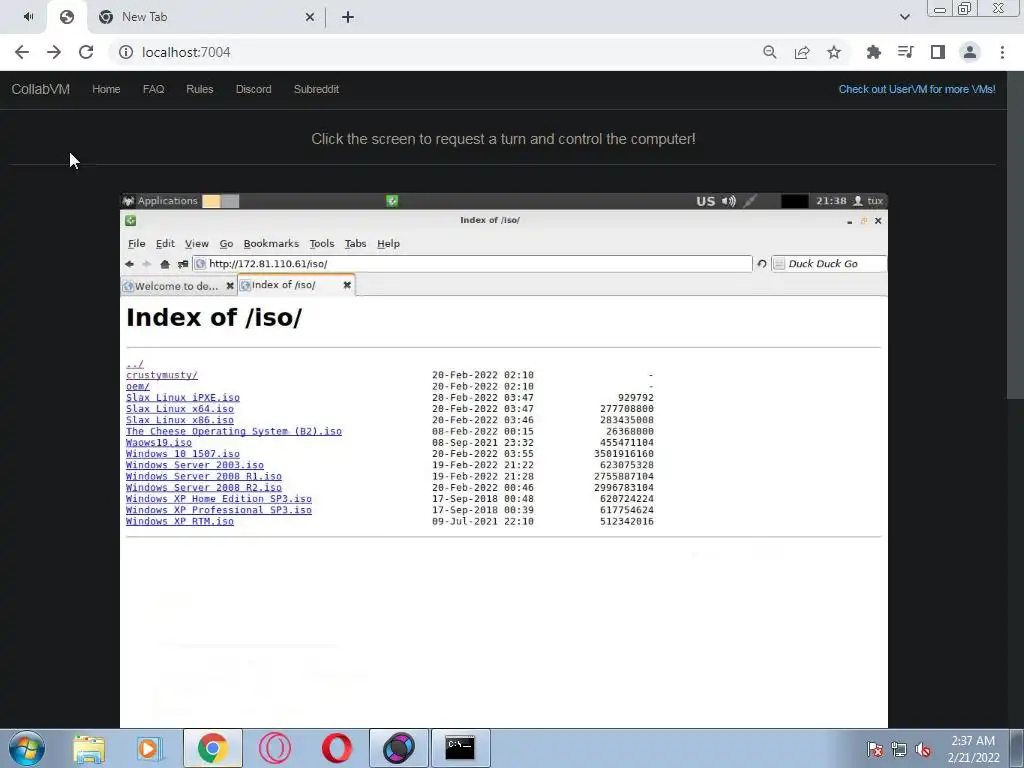Open the Tools menu in VM browser
The height and width of the screenshot is (768, 1024).
[x=321, y=244]
